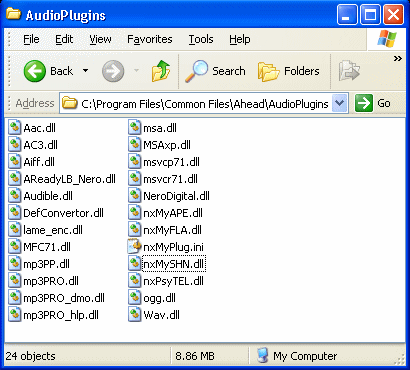Click the Forward arrow button
Screen dimensions: 410x370
(113, 71)
